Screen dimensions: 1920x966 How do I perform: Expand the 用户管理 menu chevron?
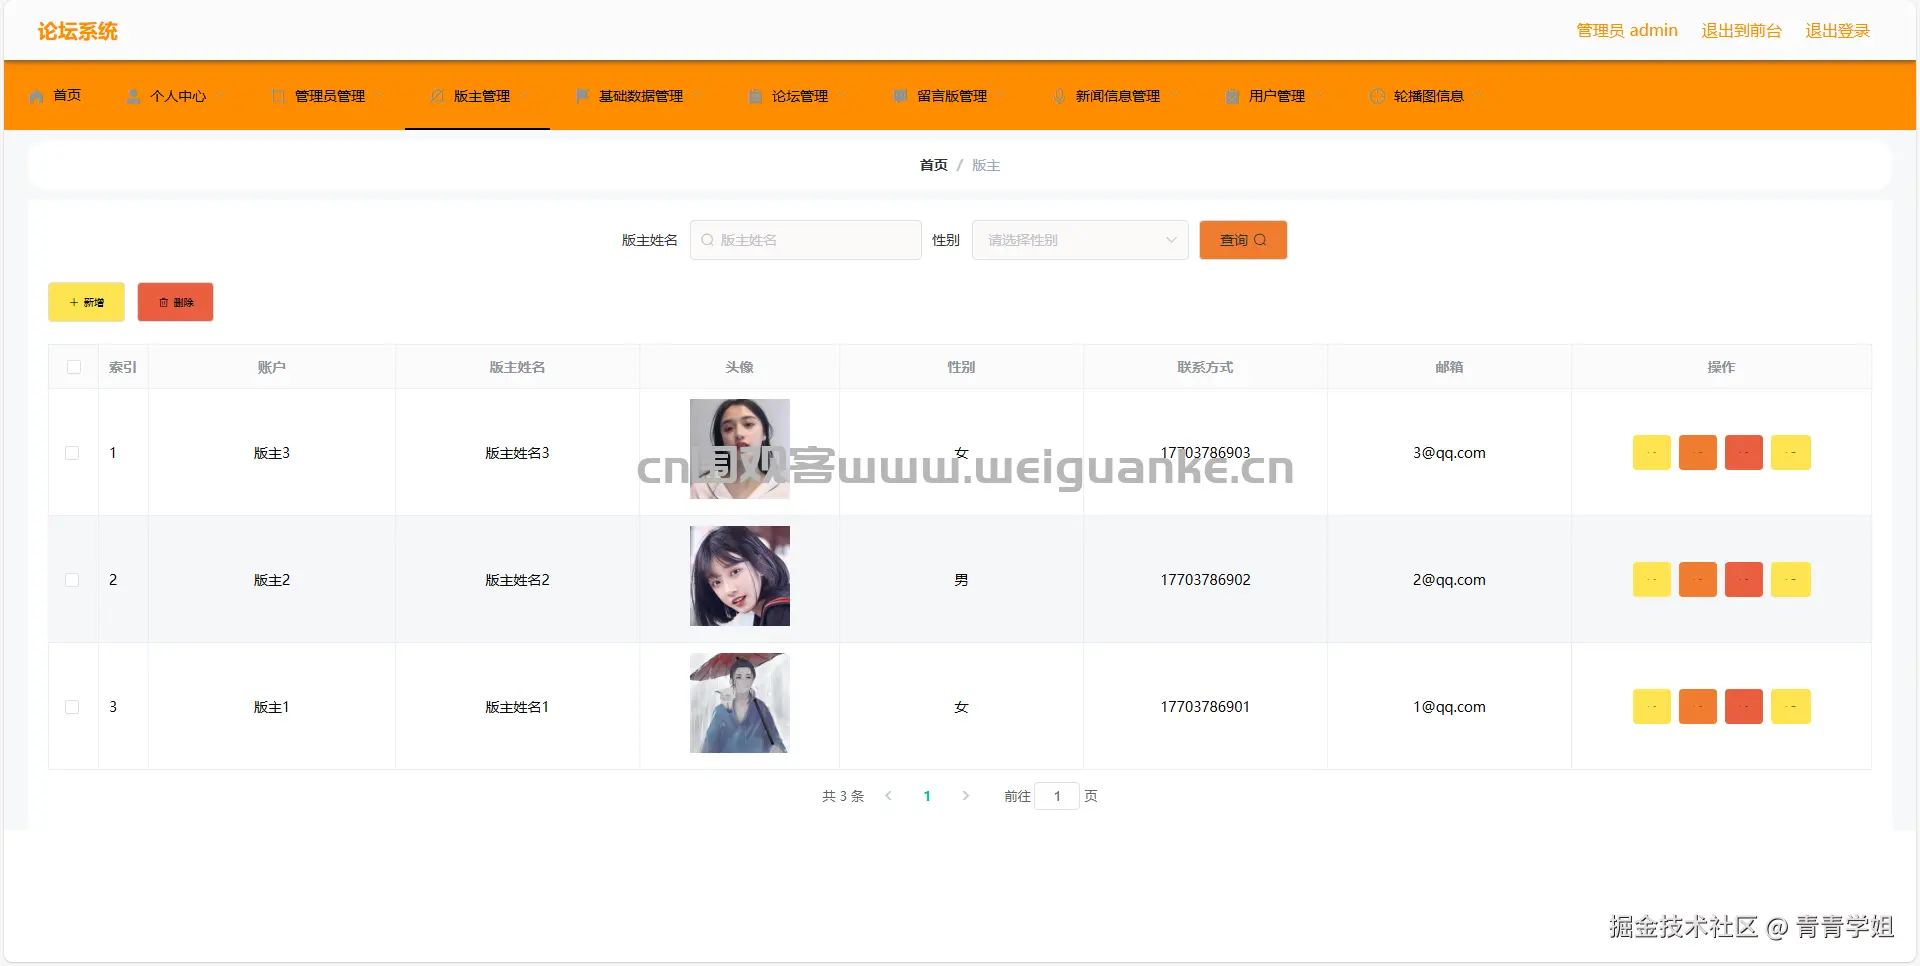[1319, 96]
